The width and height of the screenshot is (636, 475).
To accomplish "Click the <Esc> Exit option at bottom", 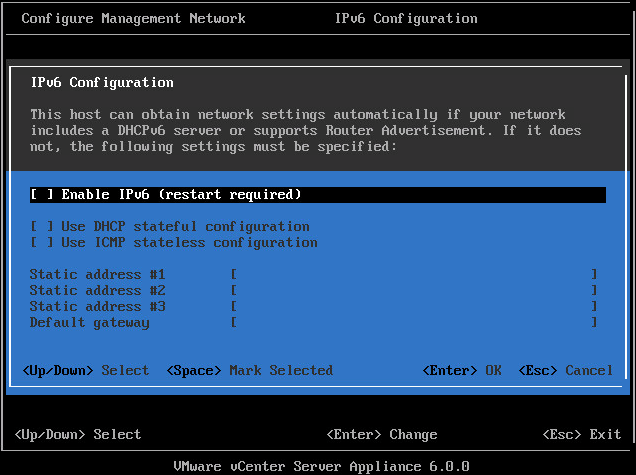I will pyautogui.click(x=582, y=434).
